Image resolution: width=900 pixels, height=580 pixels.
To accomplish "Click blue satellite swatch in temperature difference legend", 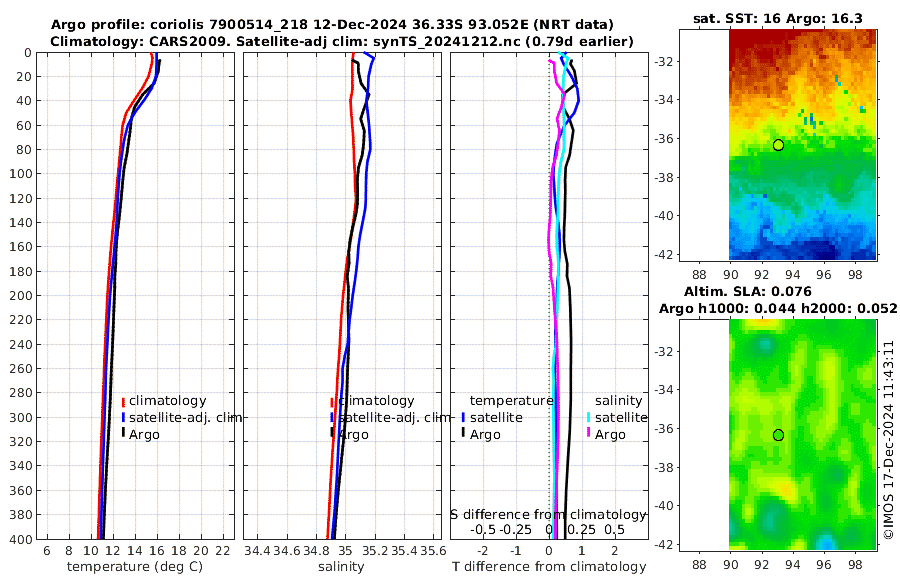I will click(x=463, y=417).
